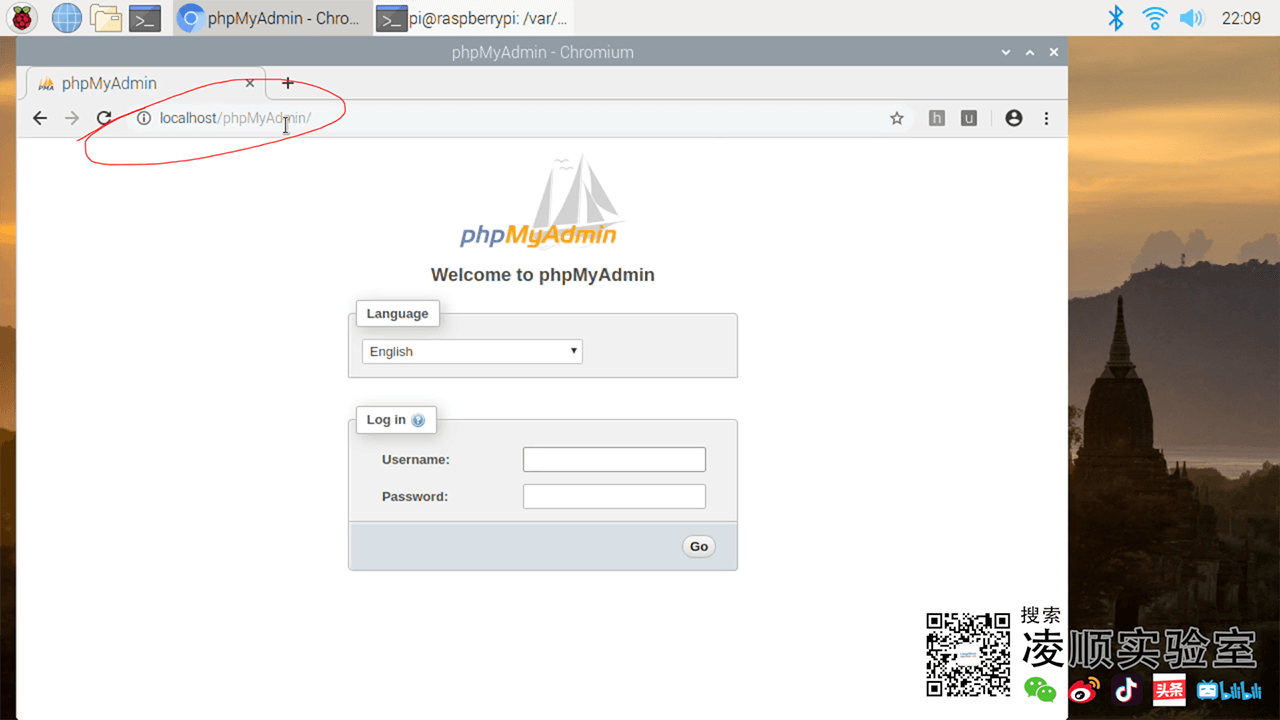Click the volume speaker icon
Screen dimensions: 1280x720
[1191, 18]
